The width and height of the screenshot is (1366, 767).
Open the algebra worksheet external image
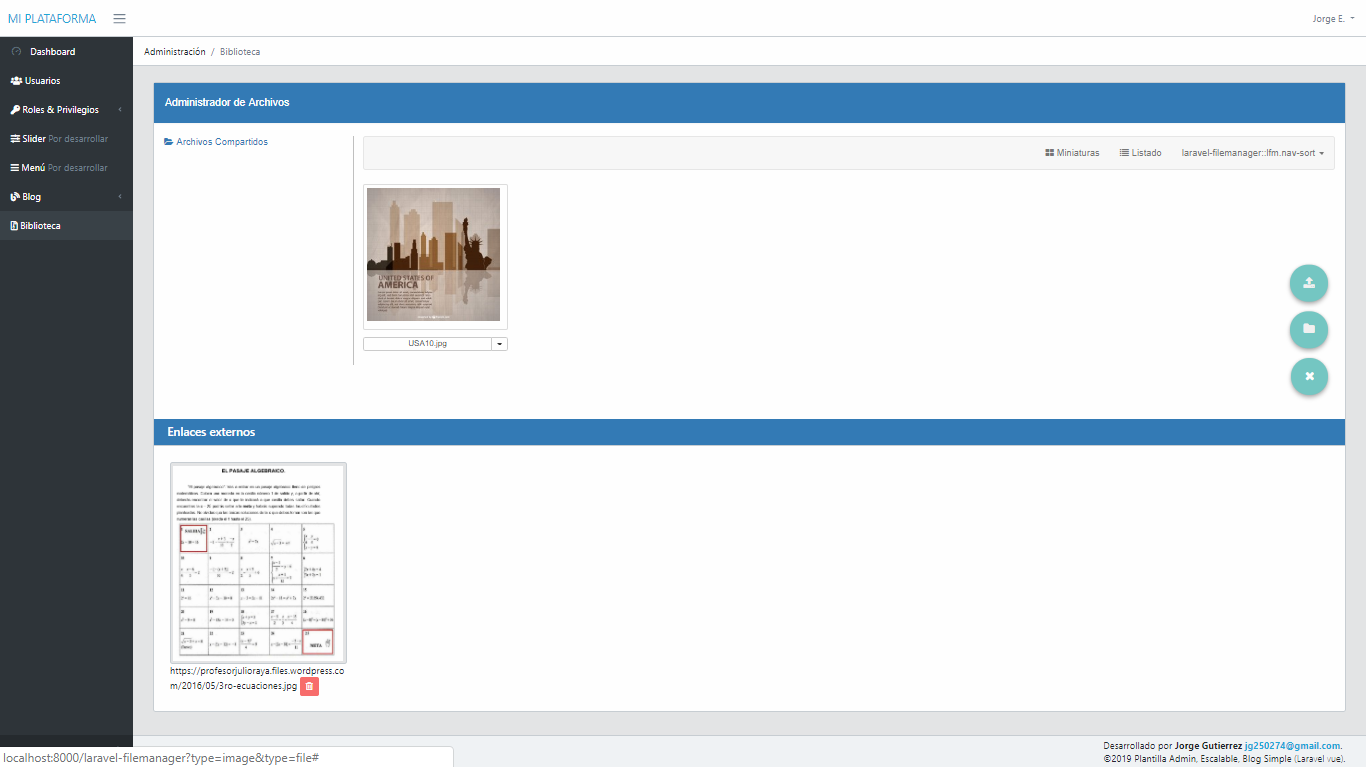(x=258, y=561)
